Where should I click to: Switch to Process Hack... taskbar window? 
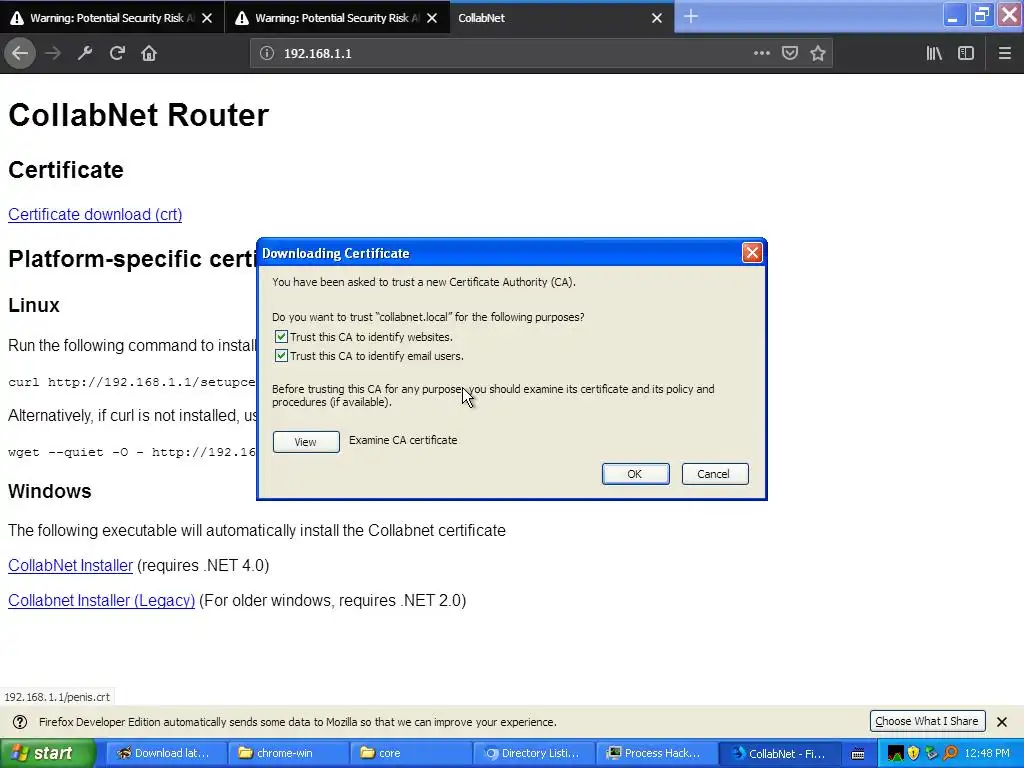tap(656, 753)
